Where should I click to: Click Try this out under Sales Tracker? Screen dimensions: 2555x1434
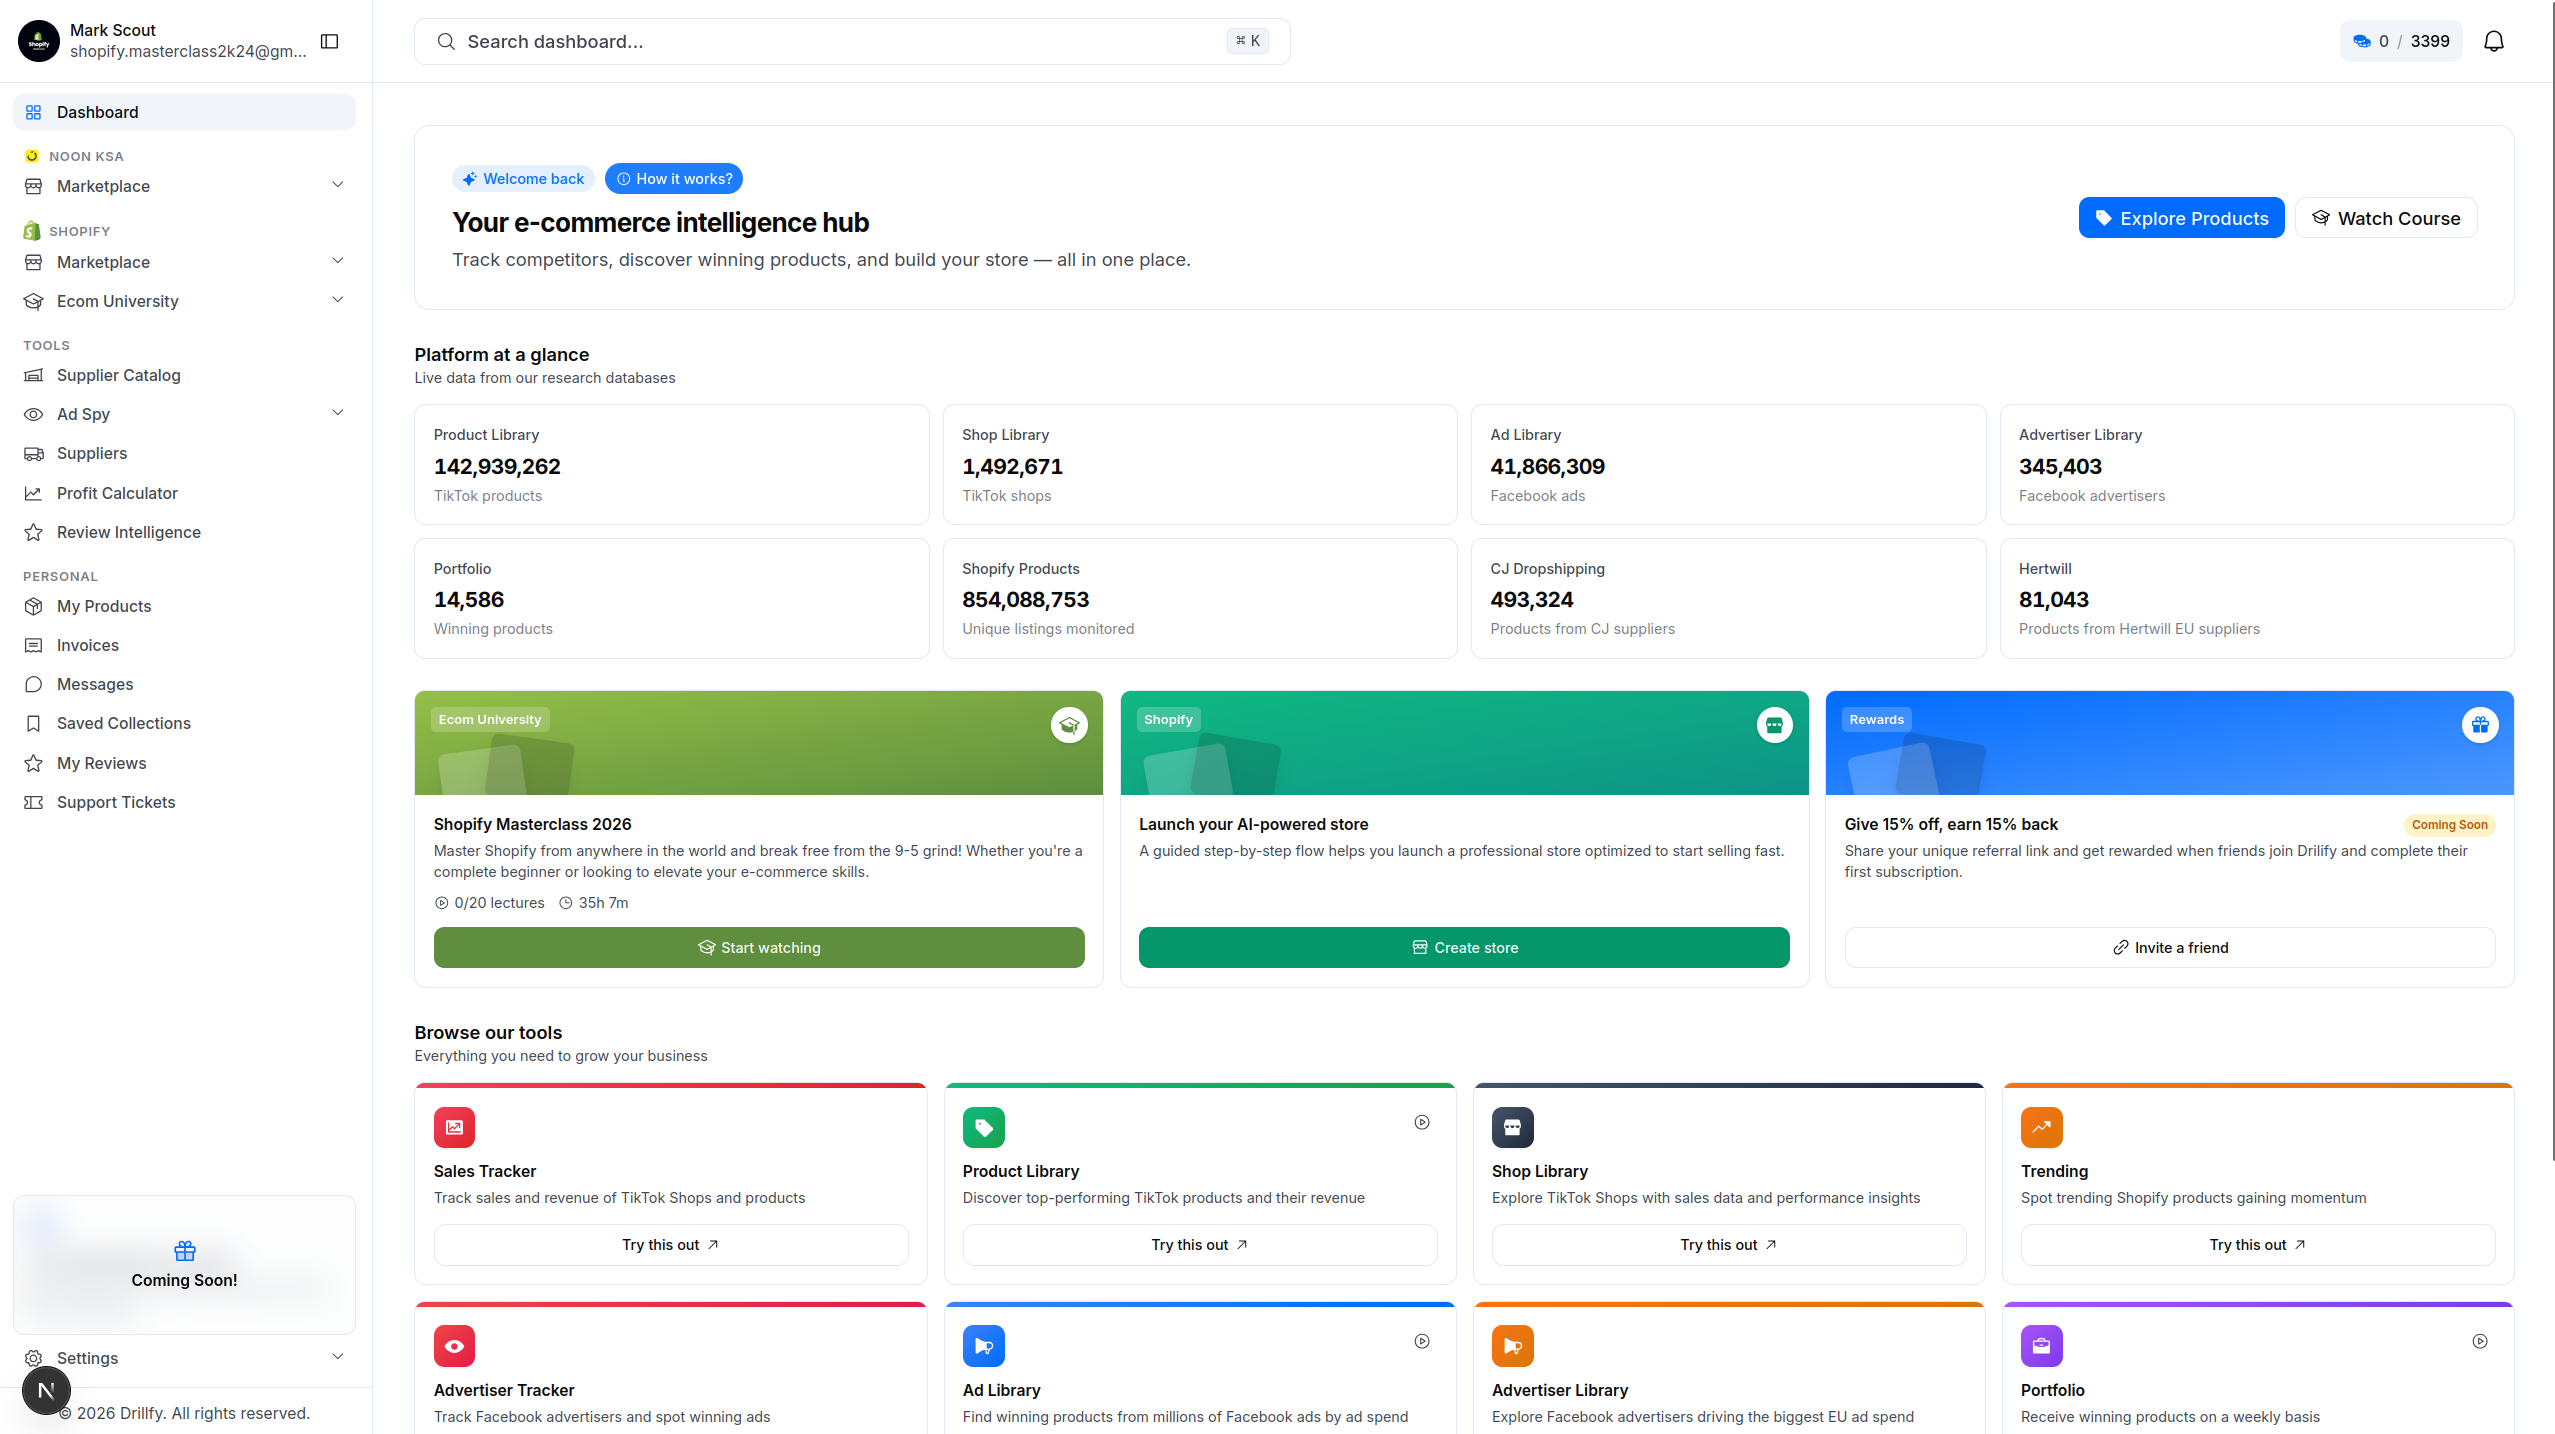pos(671,1244)
